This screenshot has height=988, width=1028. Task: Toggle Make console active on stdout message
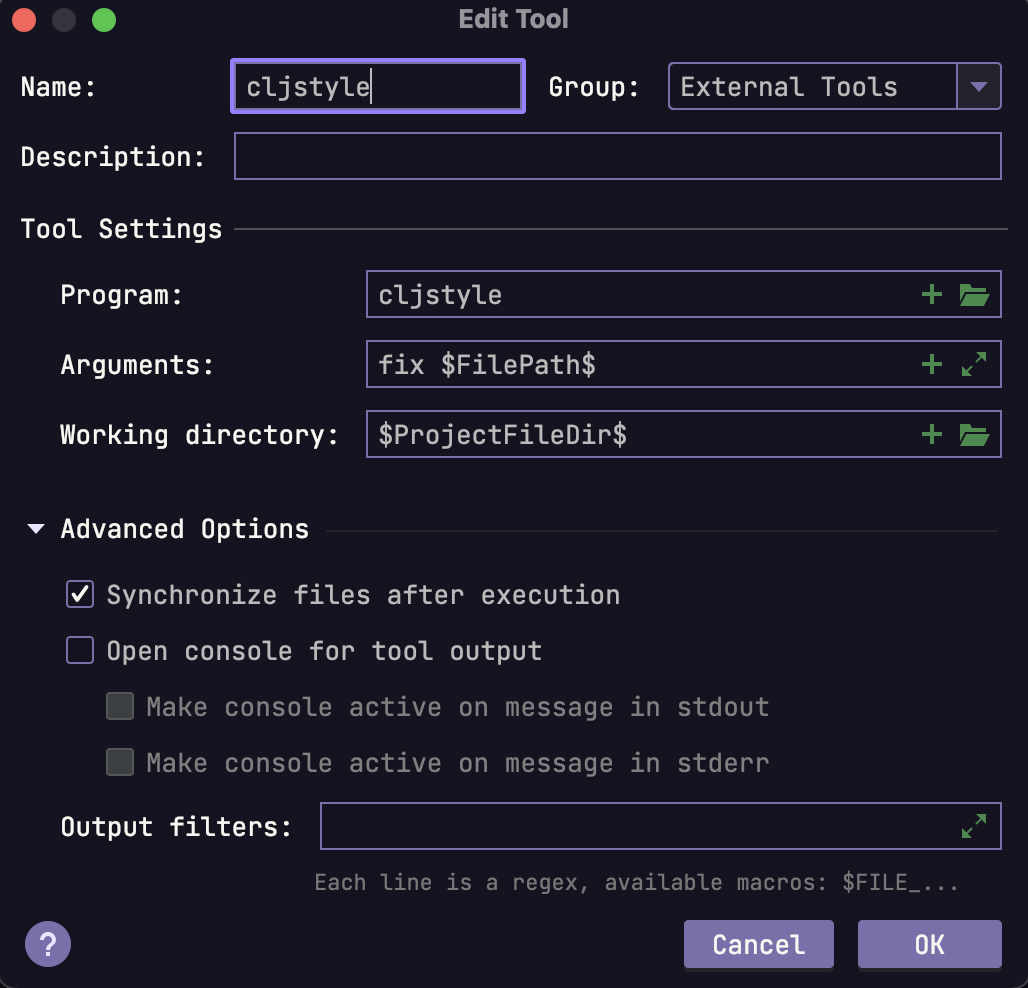pos(120,707)
